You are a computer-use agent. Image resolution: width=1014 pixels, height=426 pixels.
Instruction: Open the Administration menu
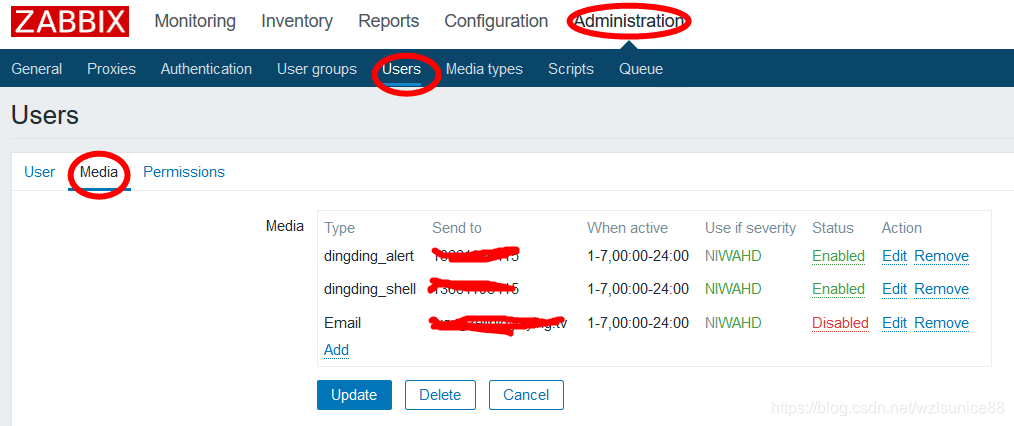[629, 21]
